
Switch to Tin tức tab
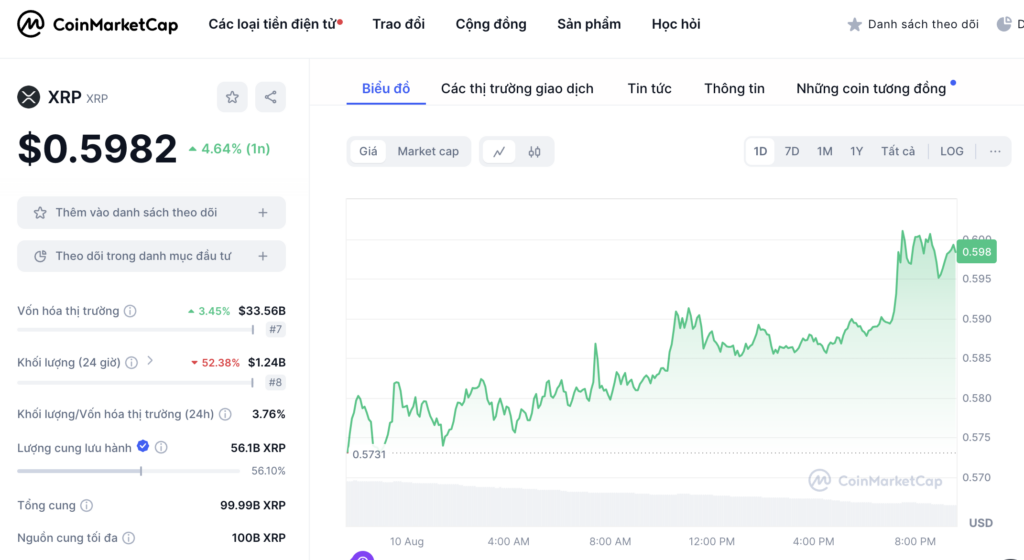pos(649,89)
